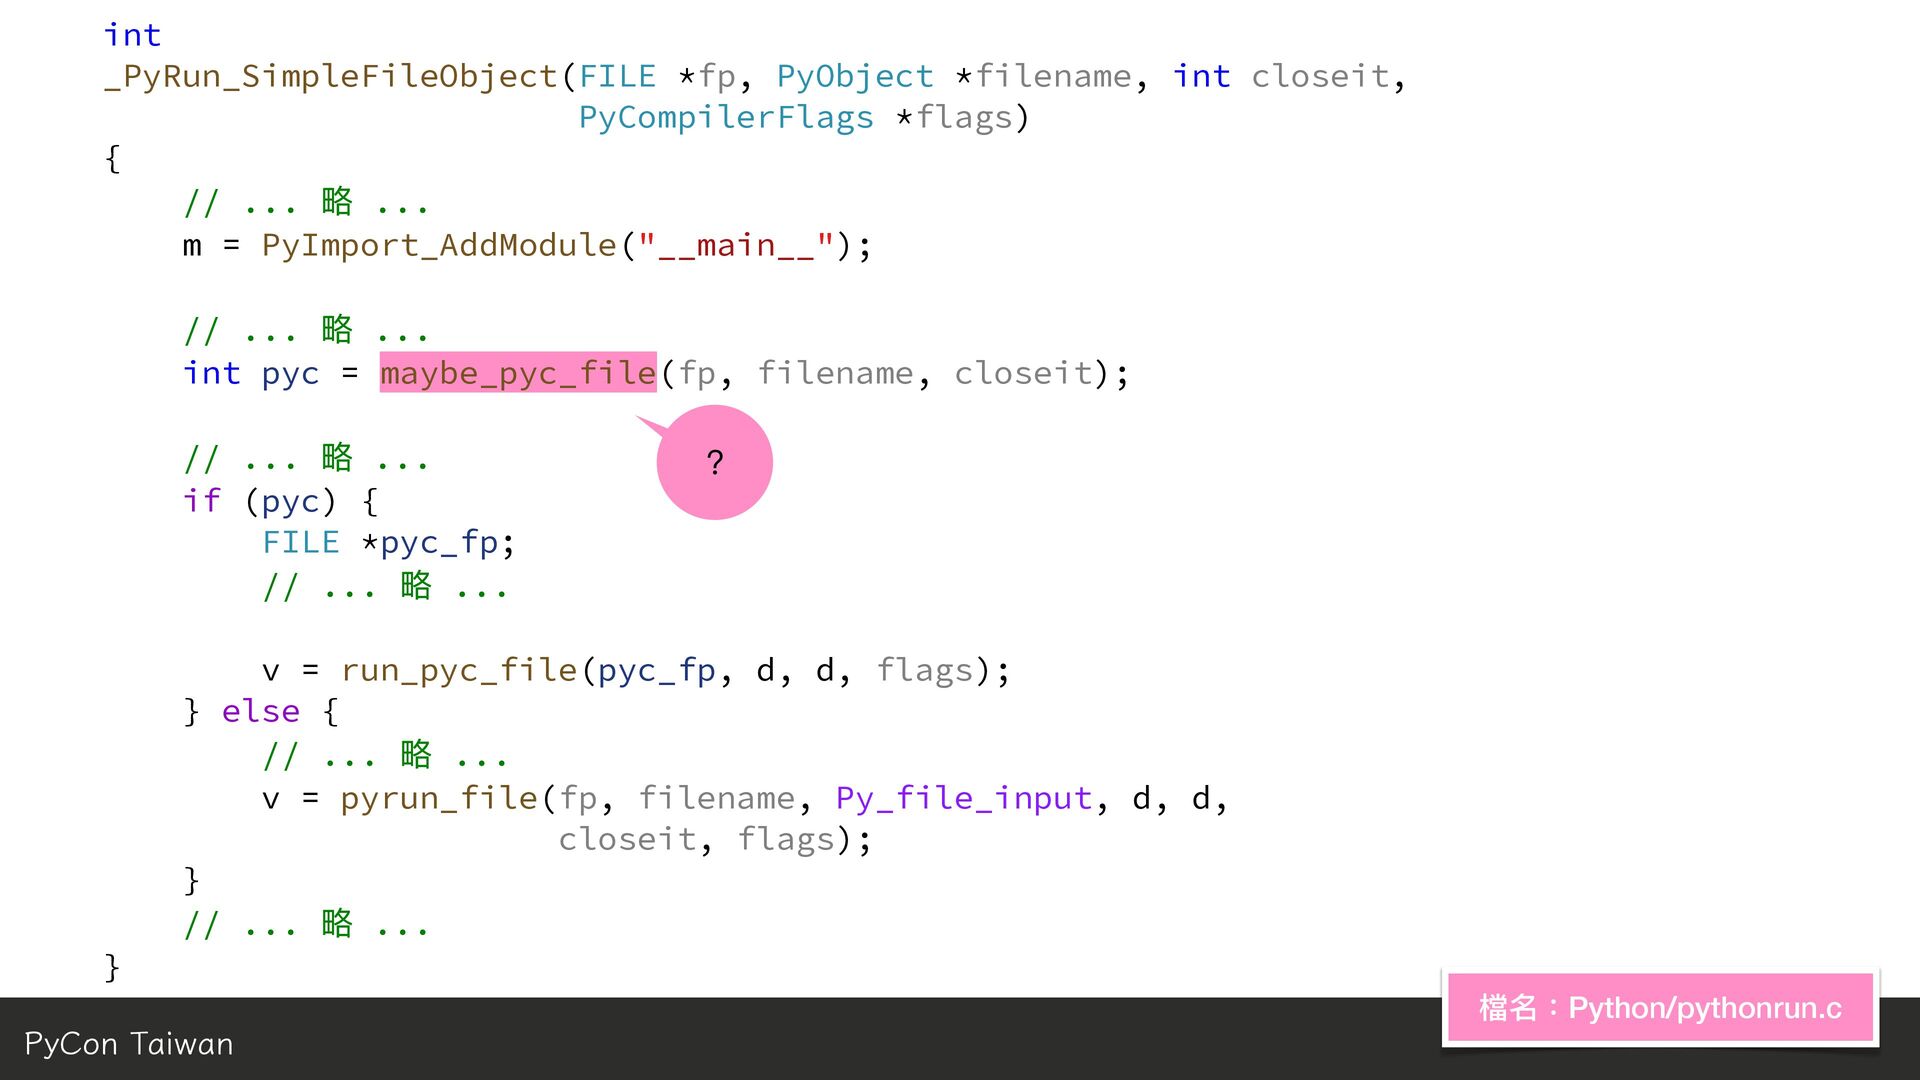
Task: Click the int return type on first line
Action: click(132, 35)
